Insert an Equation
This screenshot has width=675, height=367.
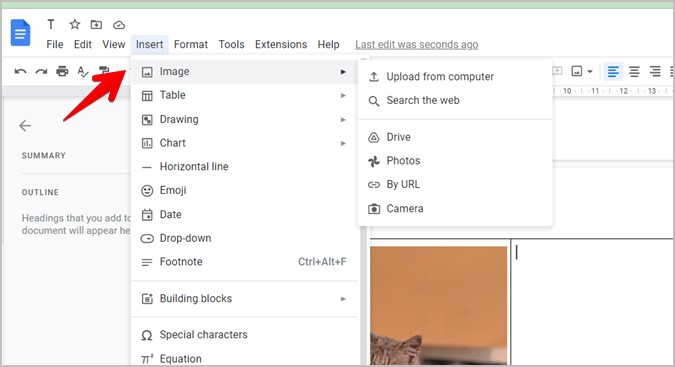point(244,359)
